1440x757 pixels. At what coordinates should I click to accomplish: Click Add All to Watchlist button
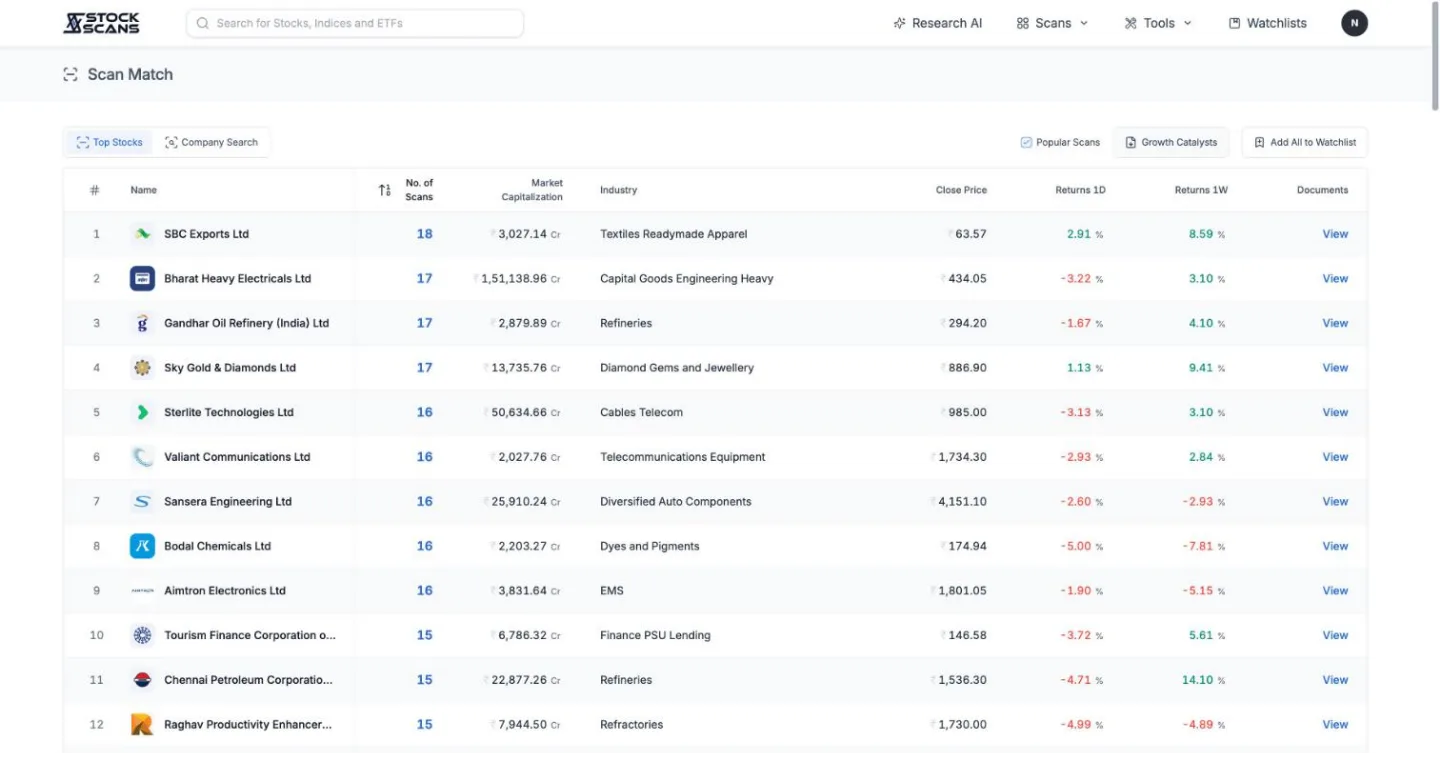pyautogui.click(x=1304, y=143)
